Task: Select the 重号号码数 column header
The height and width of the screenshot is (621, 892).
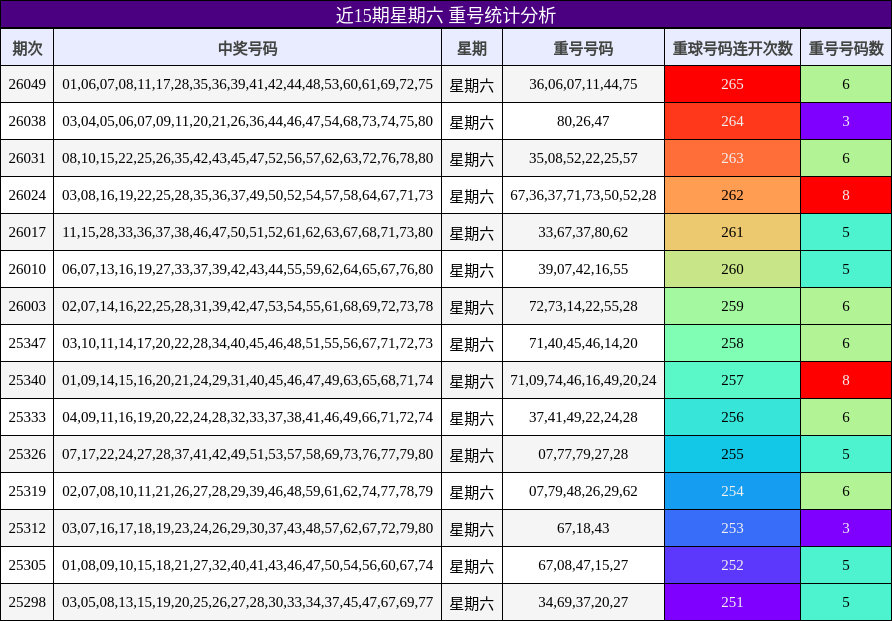Action: [x=845, y=47]
